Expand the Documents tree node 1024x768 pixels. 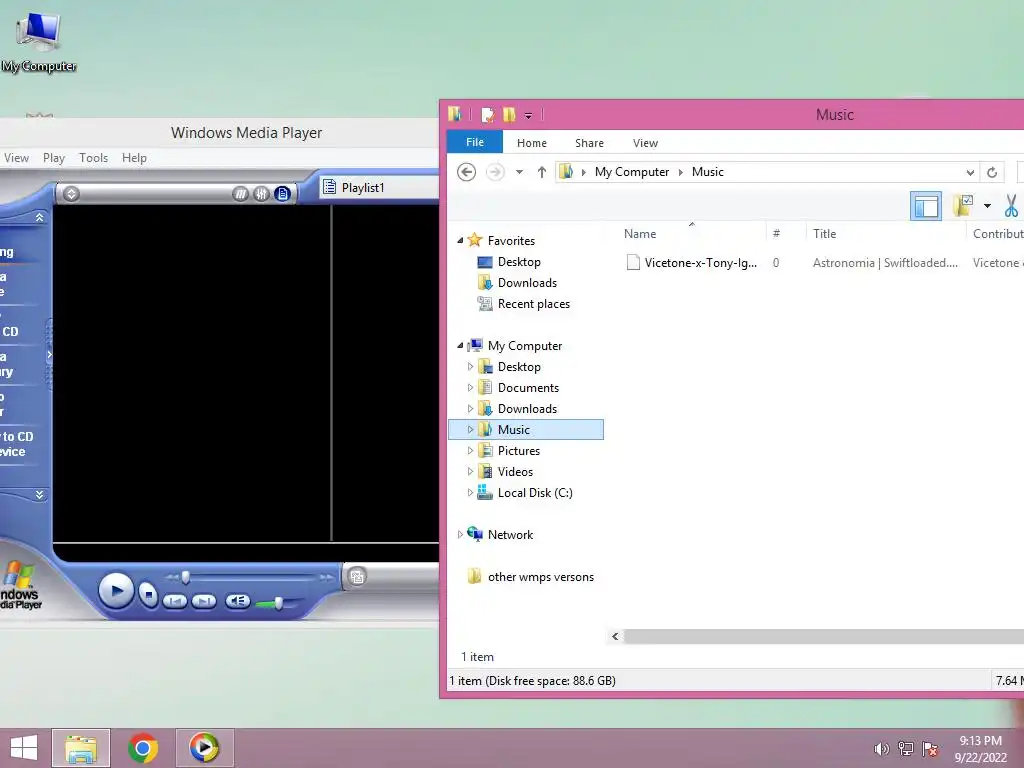point(470,387)
